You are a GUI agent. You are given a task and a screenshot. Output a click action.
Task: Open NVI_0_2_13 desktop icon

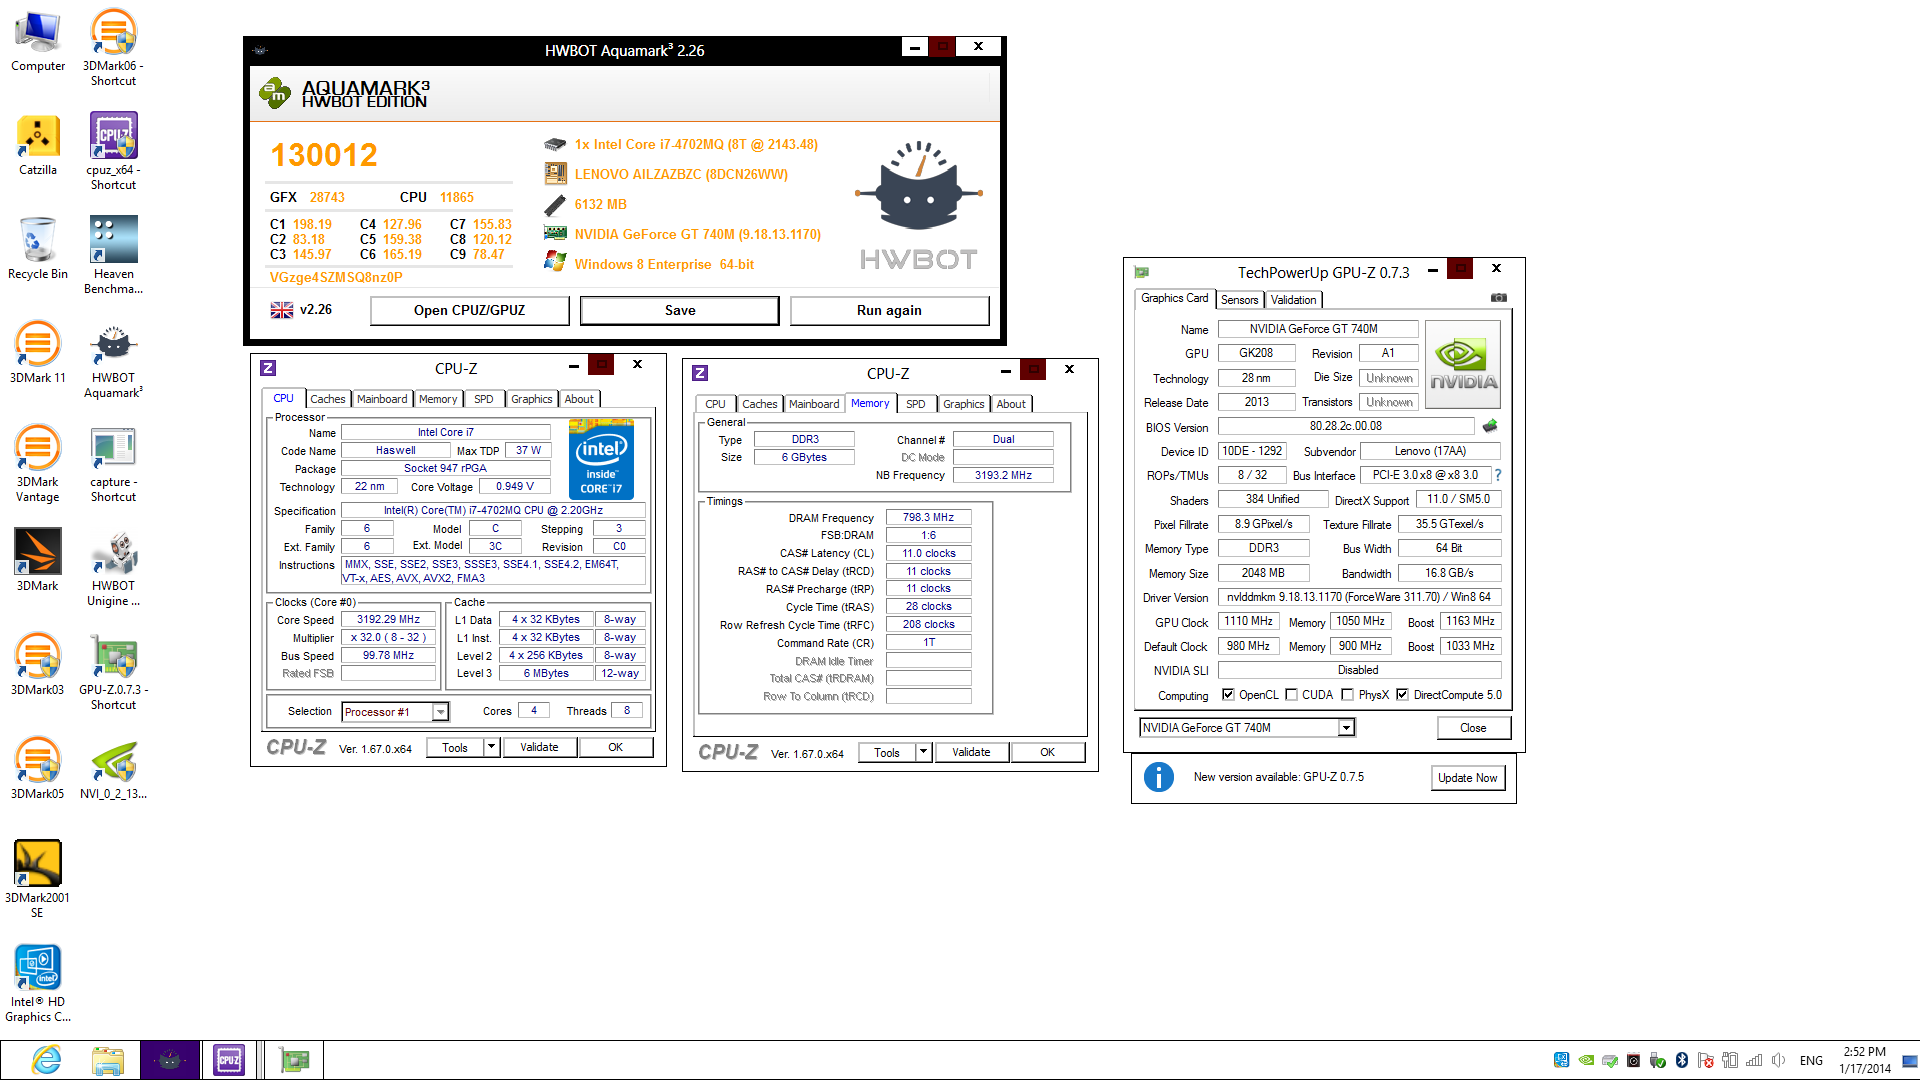(113, 769)
